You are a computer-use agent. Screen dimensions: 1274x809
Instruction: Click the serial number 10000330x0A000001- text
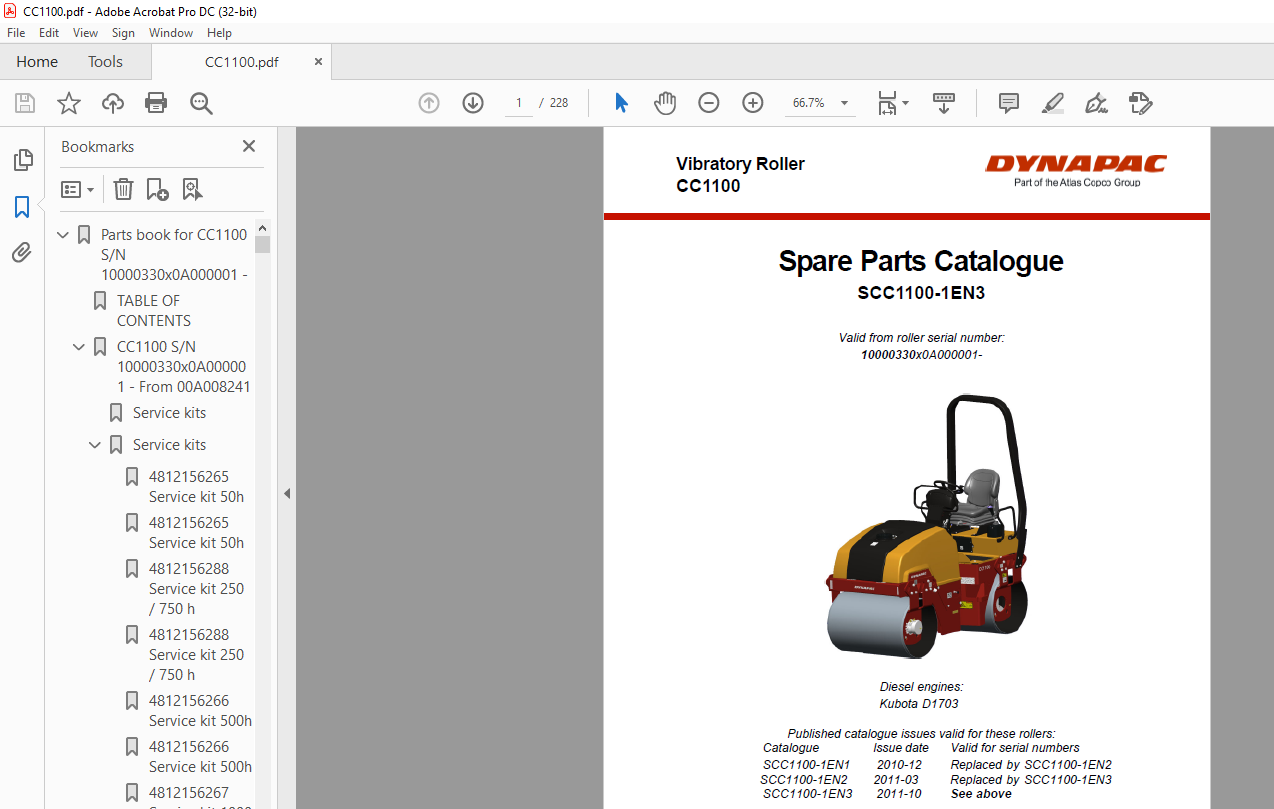coord(921,355)
